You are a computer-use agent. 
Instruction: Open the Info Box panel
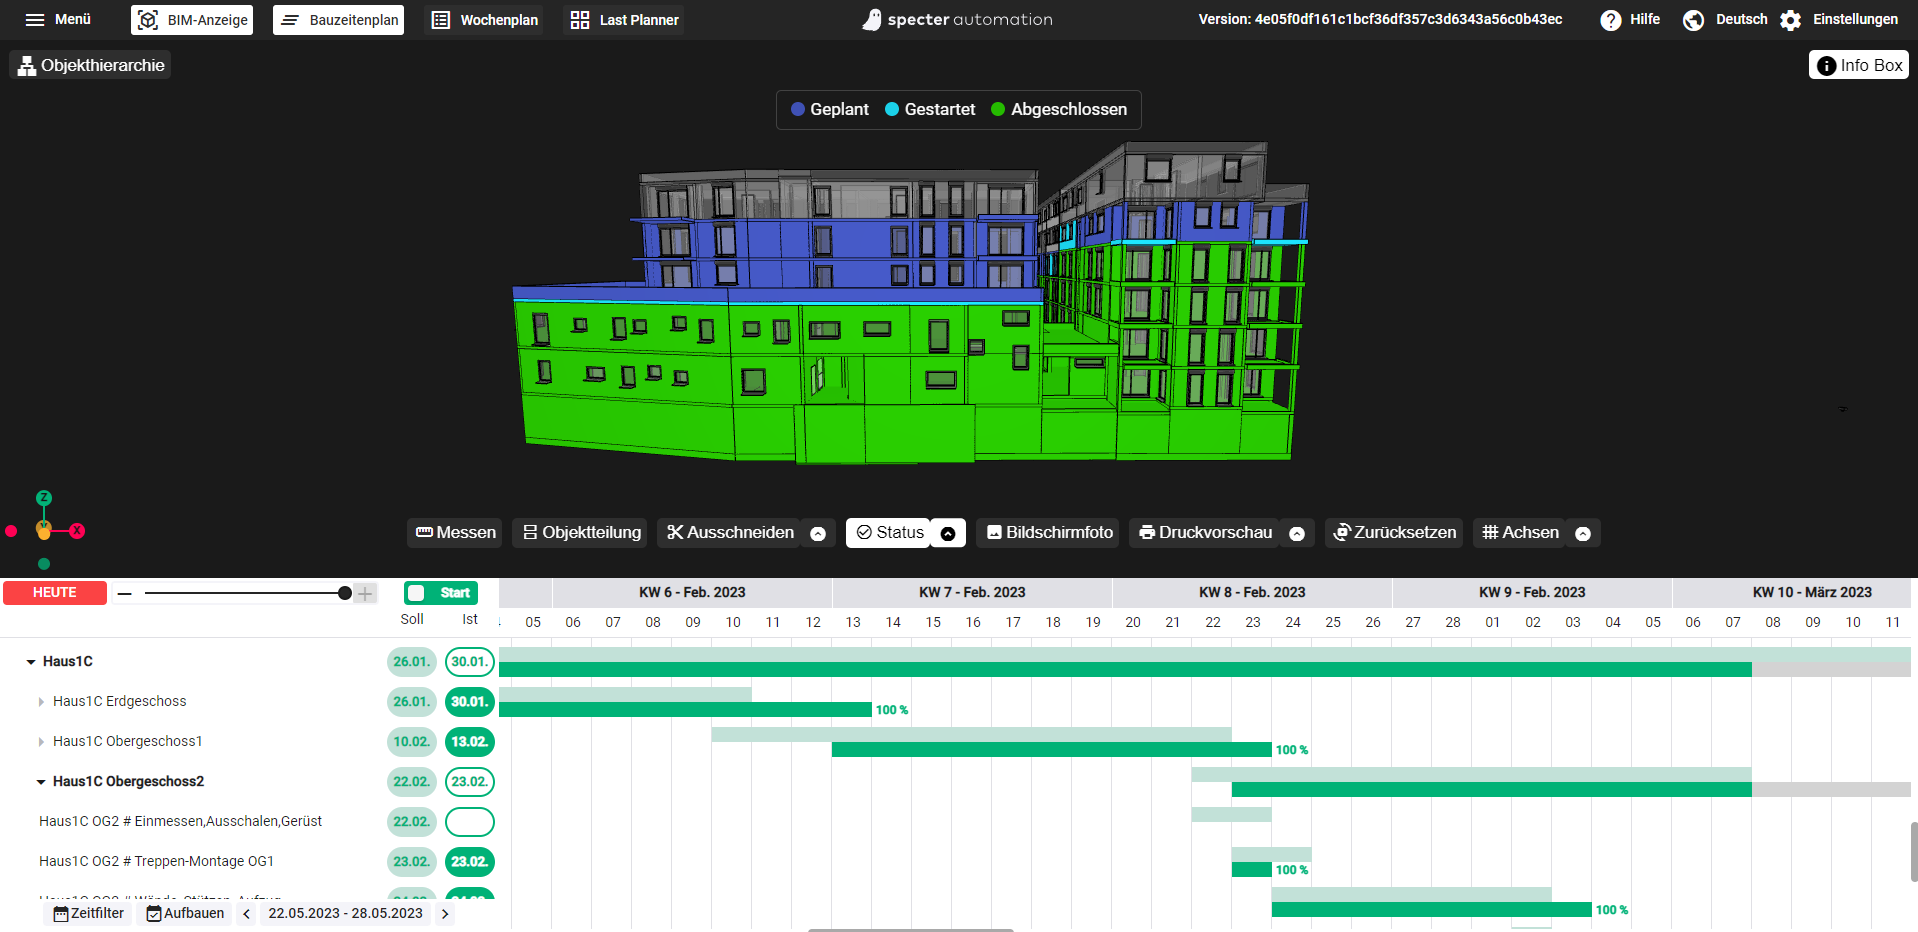[1858, 65]
